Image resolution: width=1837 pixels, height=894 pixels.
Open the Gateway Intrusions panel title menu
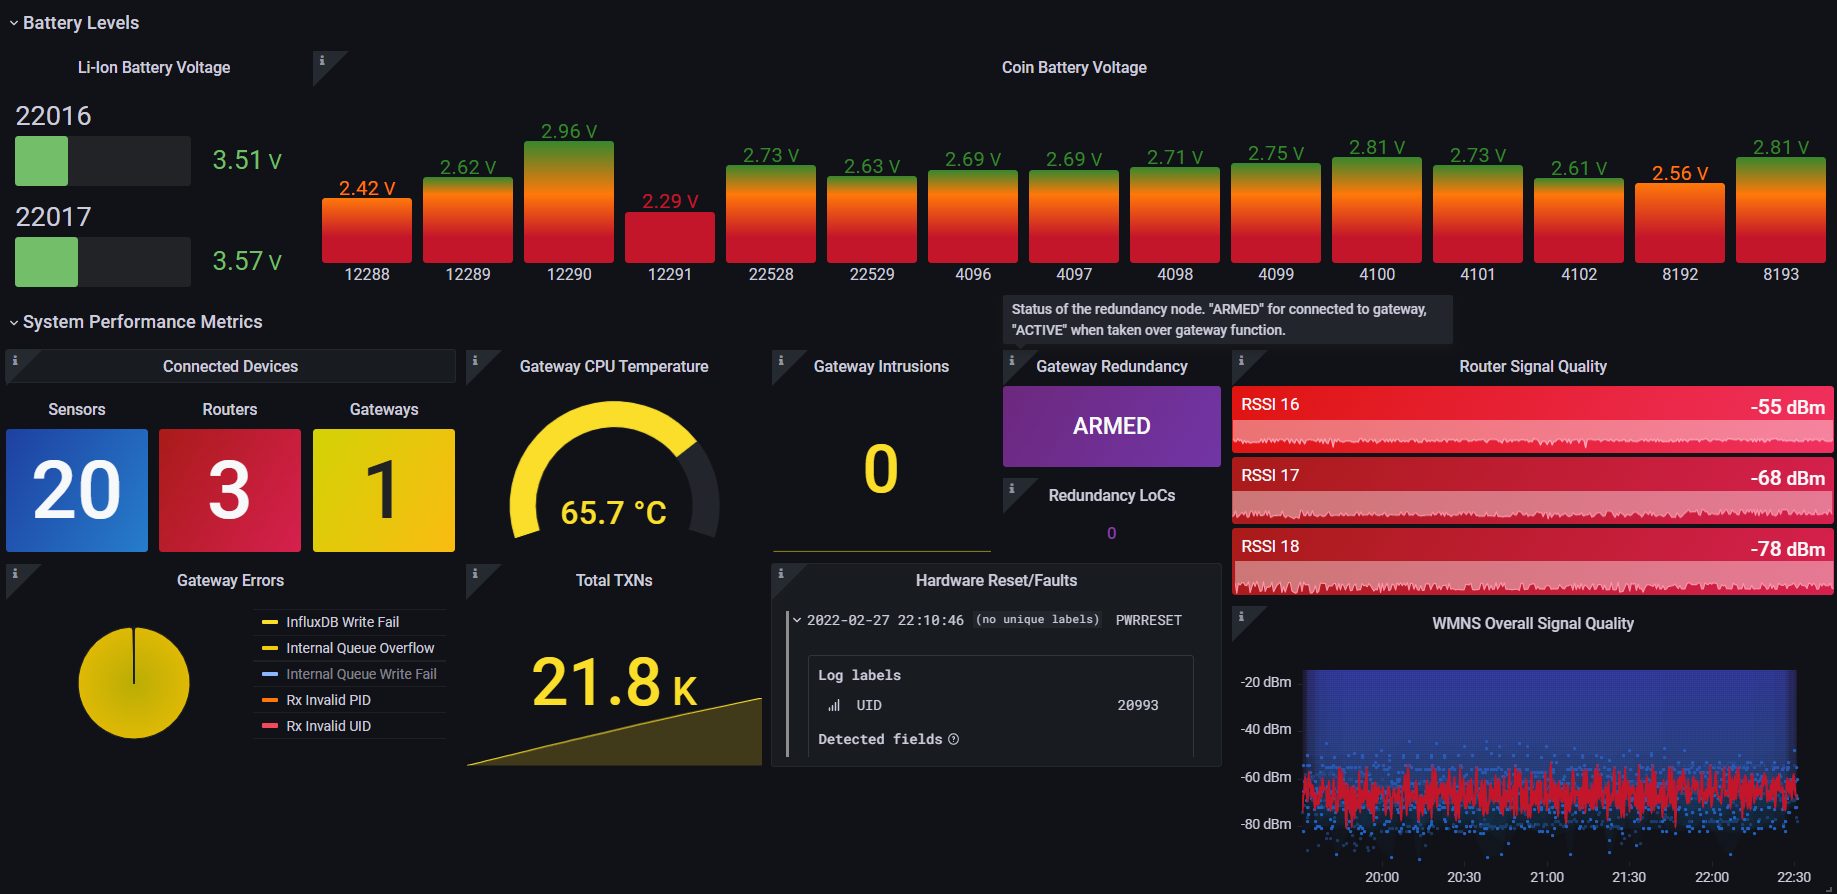tap(881, 367)
